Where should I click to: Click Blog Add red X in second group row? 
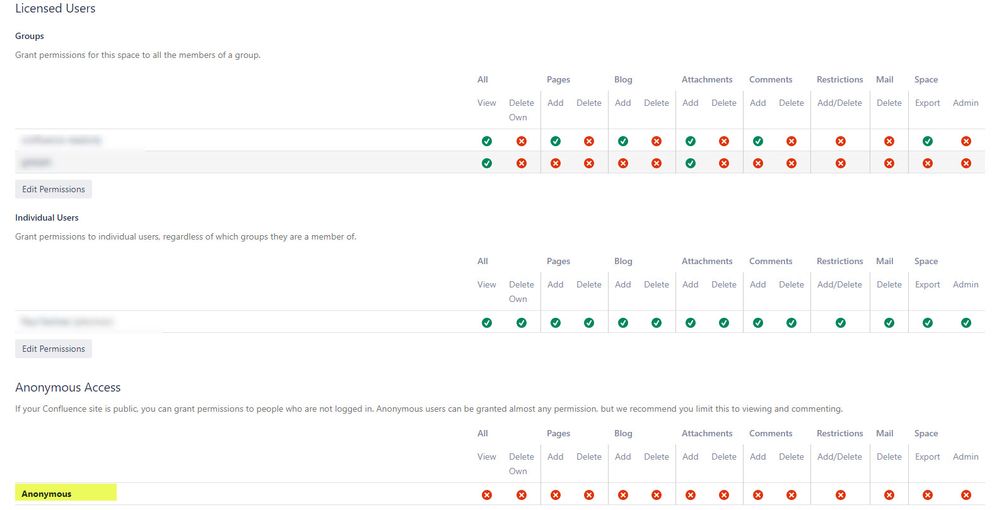point(623,163)
